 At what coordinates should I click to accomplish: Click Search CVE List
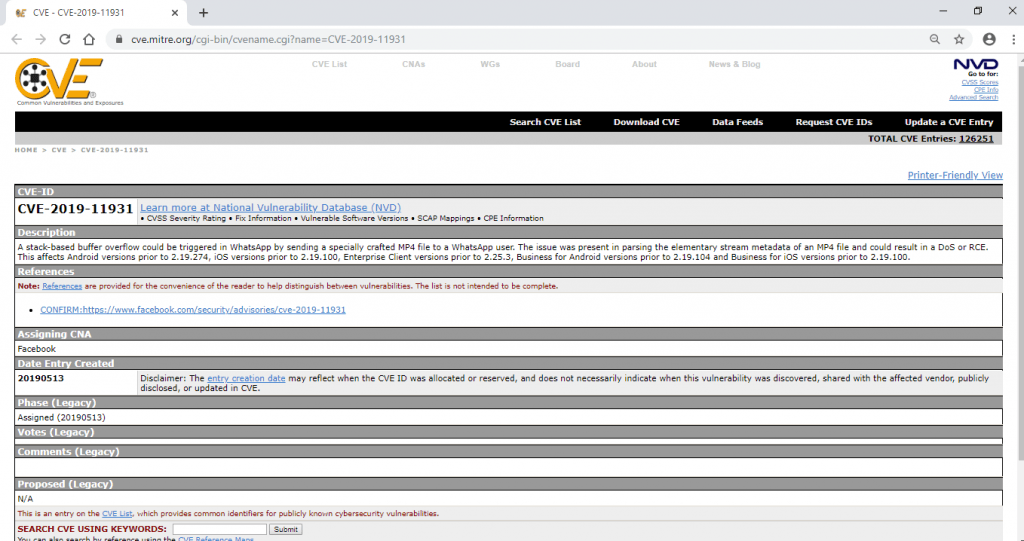coord(545,122)
